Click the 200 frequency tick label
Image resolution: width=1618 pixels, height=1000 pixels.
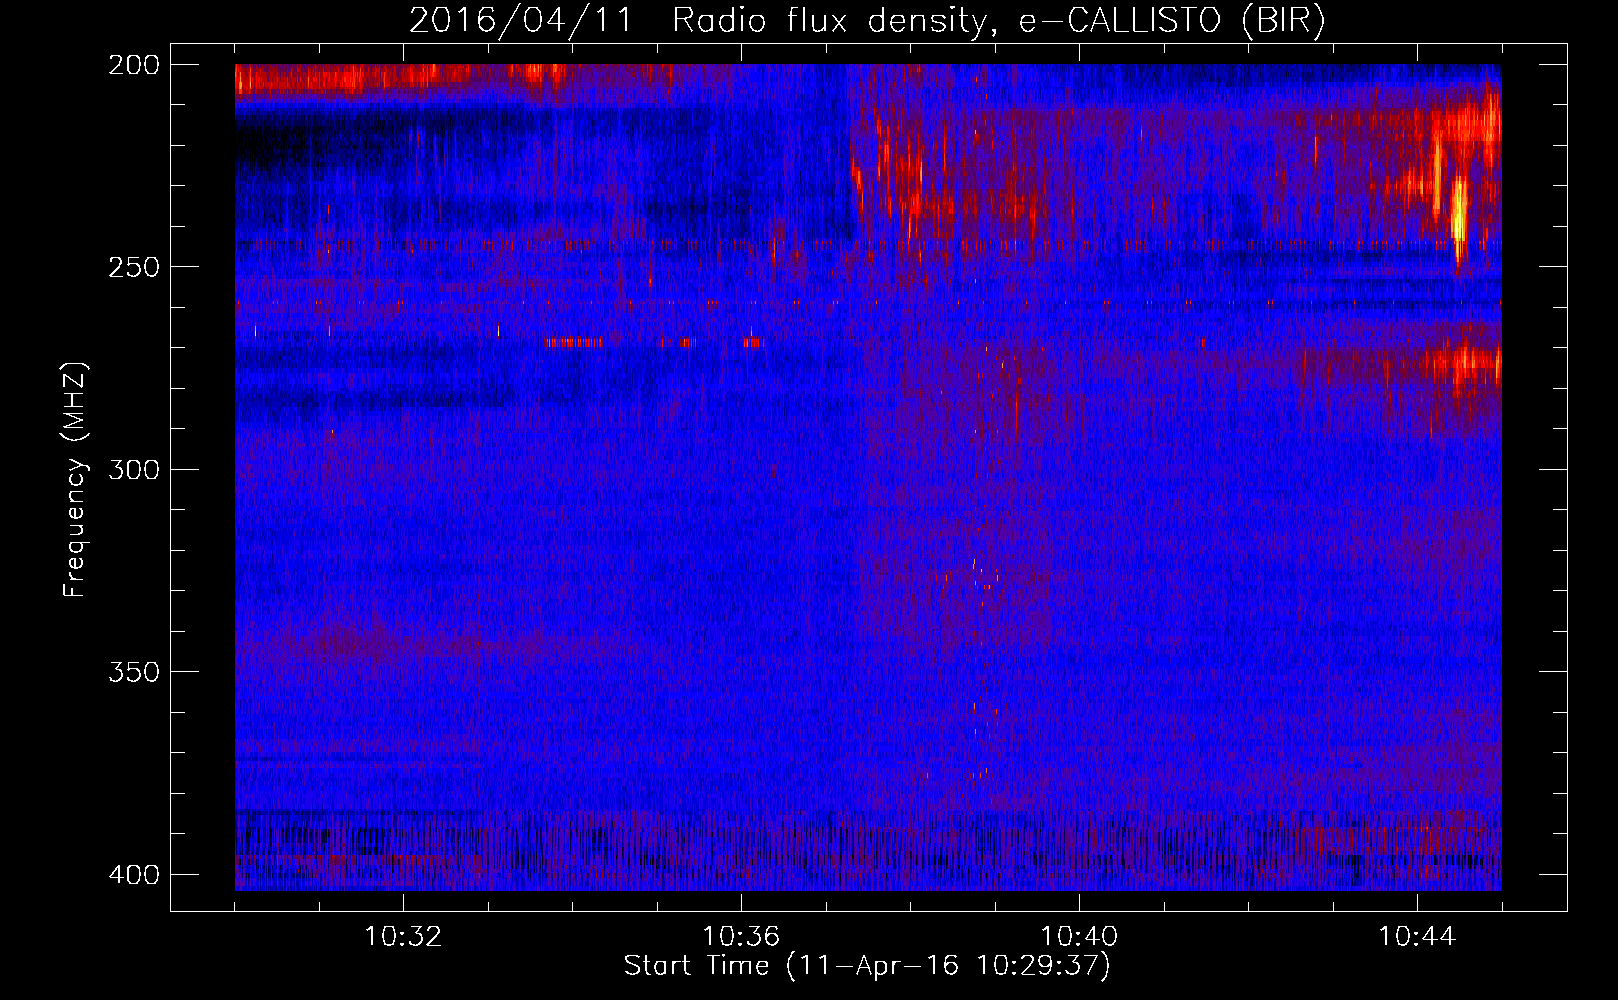[133, 64]
